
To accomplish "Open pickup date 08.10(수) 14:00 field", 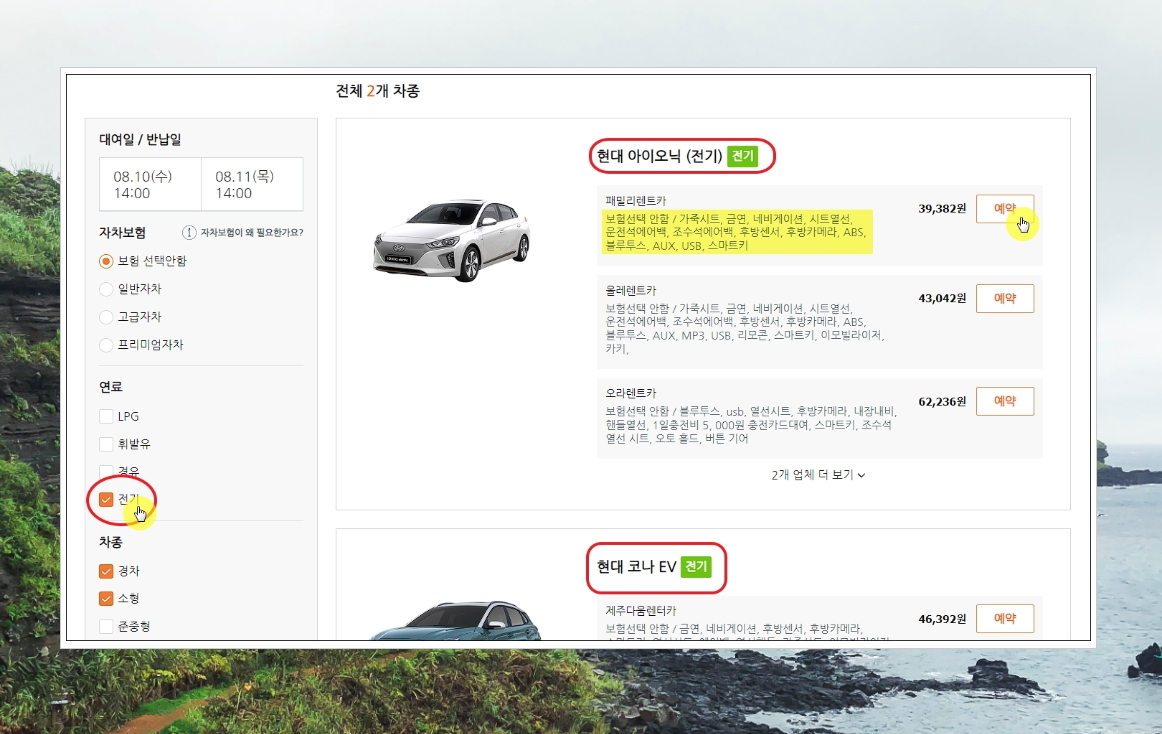I will point(150,185).
